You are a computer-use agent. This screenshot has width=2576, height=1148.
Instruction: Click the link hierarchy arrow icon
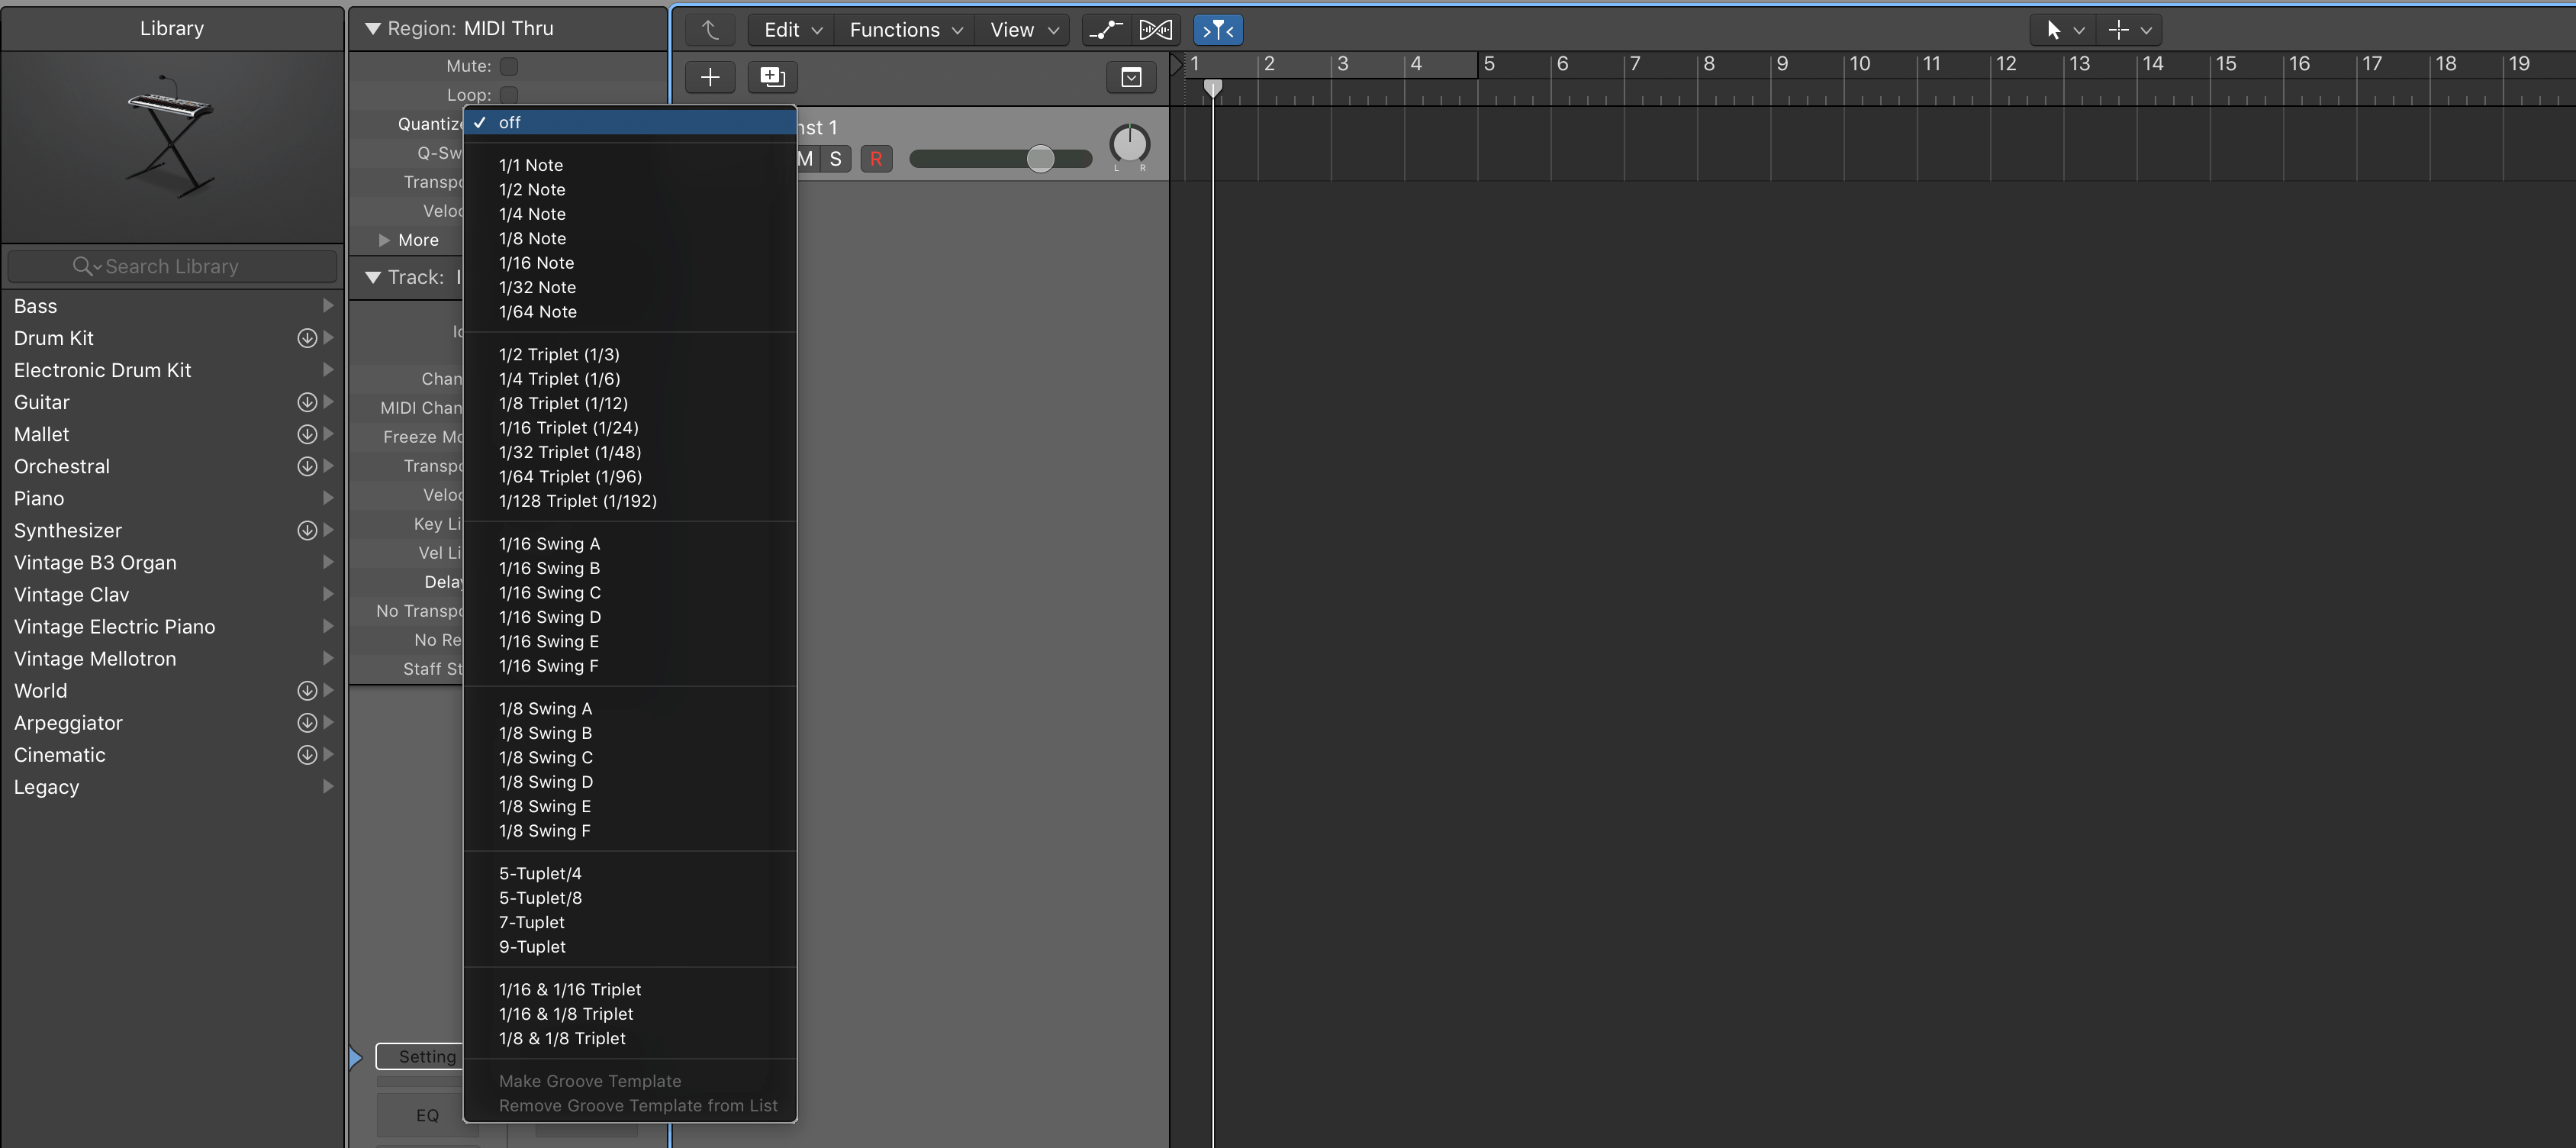pos(710,30)
